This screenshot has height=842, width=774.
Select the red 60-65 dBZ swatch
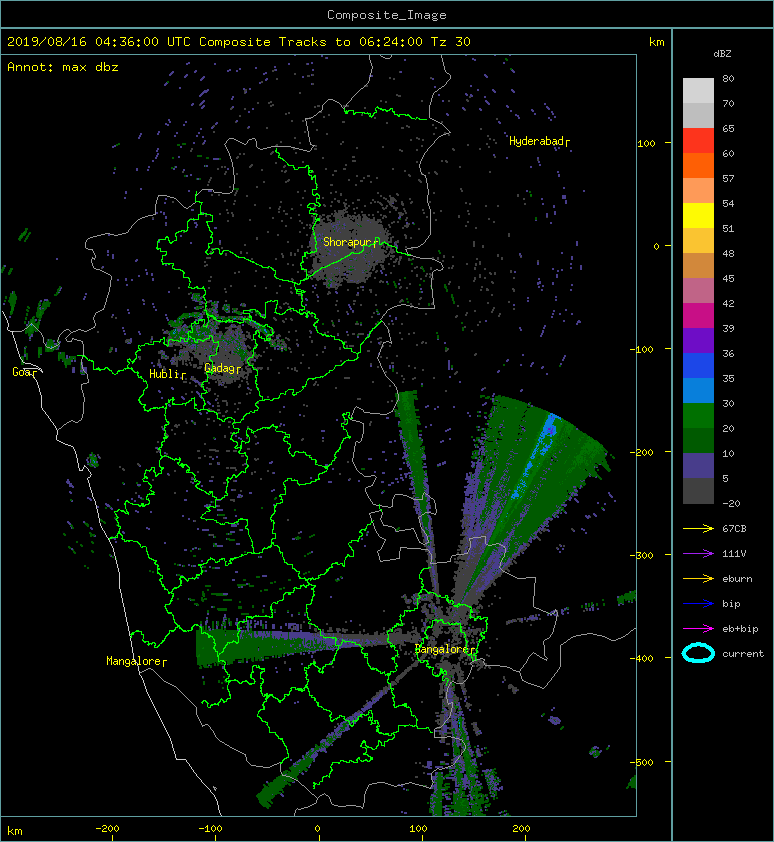[x=698, y=140]
